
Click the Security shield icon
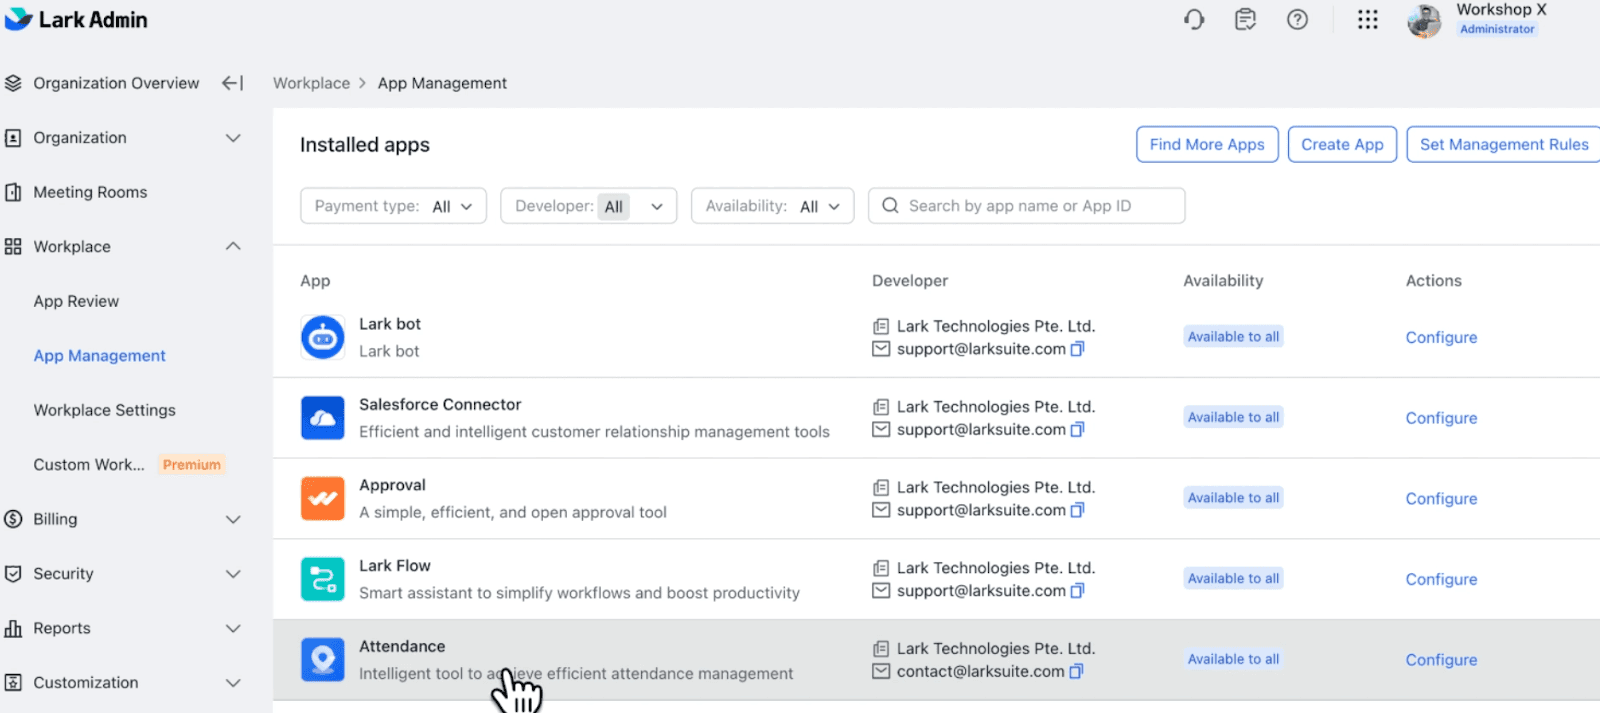pos(13,574)
